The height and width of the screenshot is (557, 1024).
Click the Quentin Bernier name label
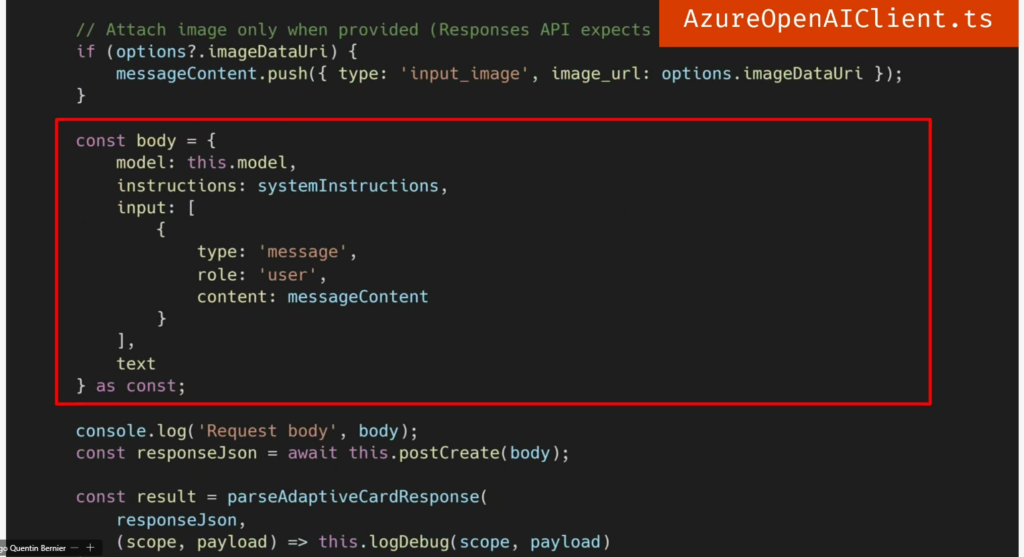pyautogui.click(x=37, y=548)
